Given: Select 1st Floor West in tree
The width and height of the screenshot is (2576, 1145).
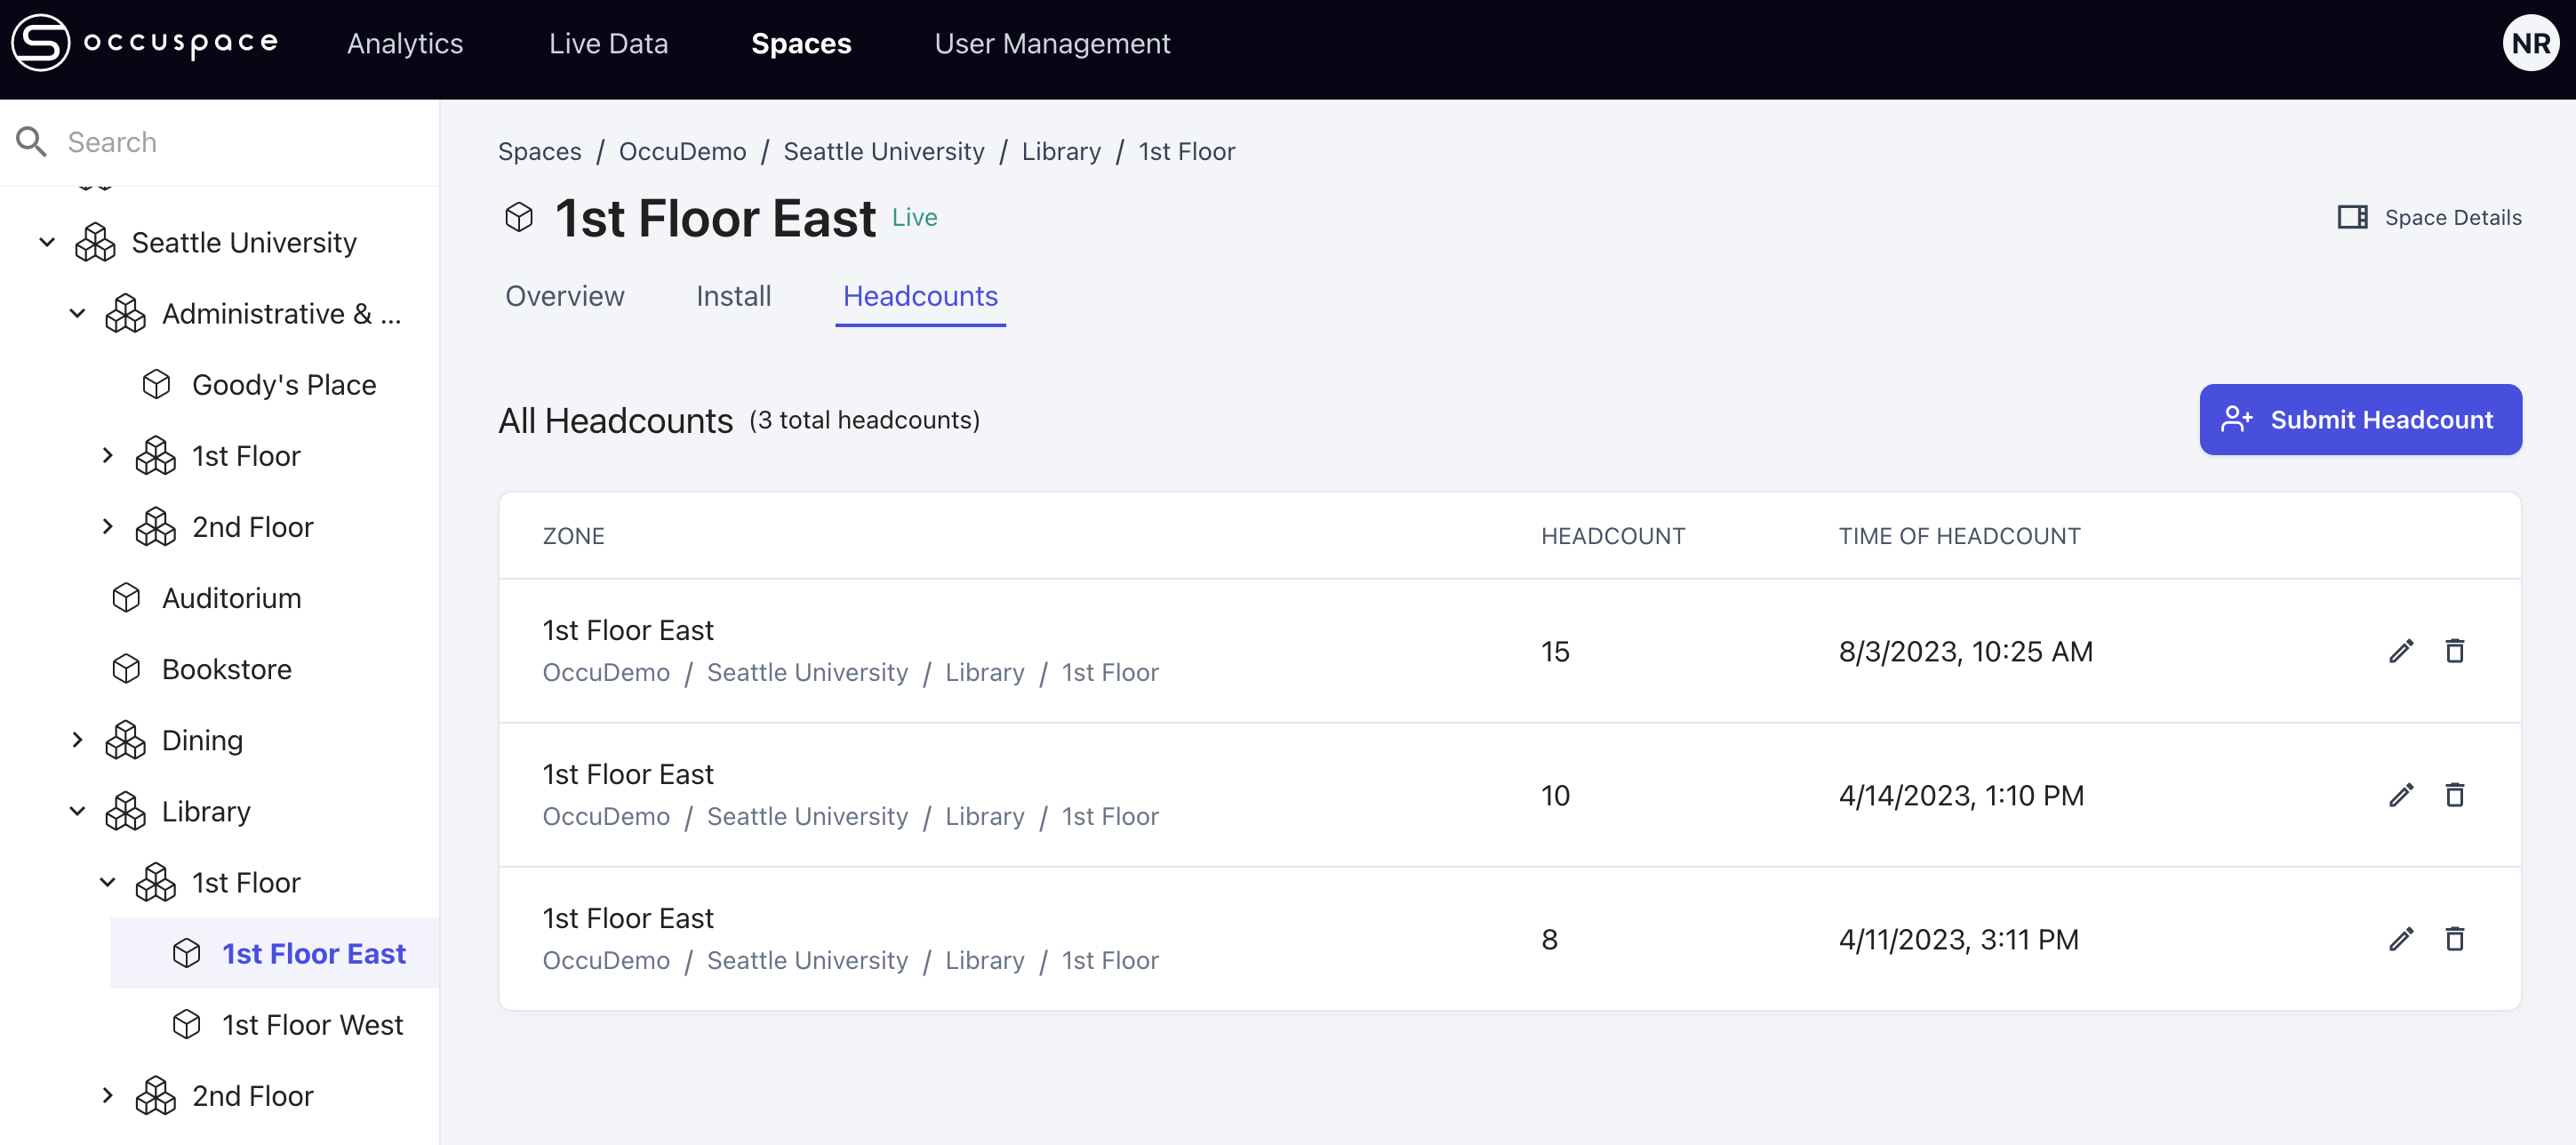Looking at the screenshot, I should 312,1025.
